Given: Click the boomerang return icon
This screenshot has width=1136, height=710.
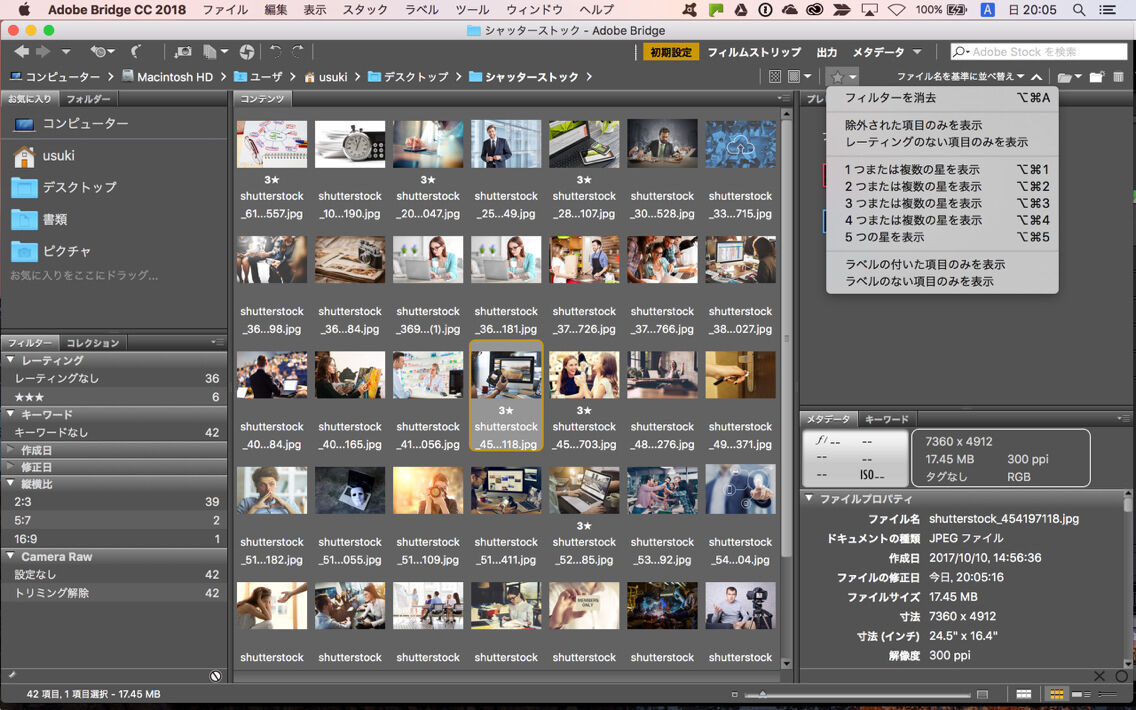Looking at the screenshot, I should pyautogui.click(x=135, y=51).
